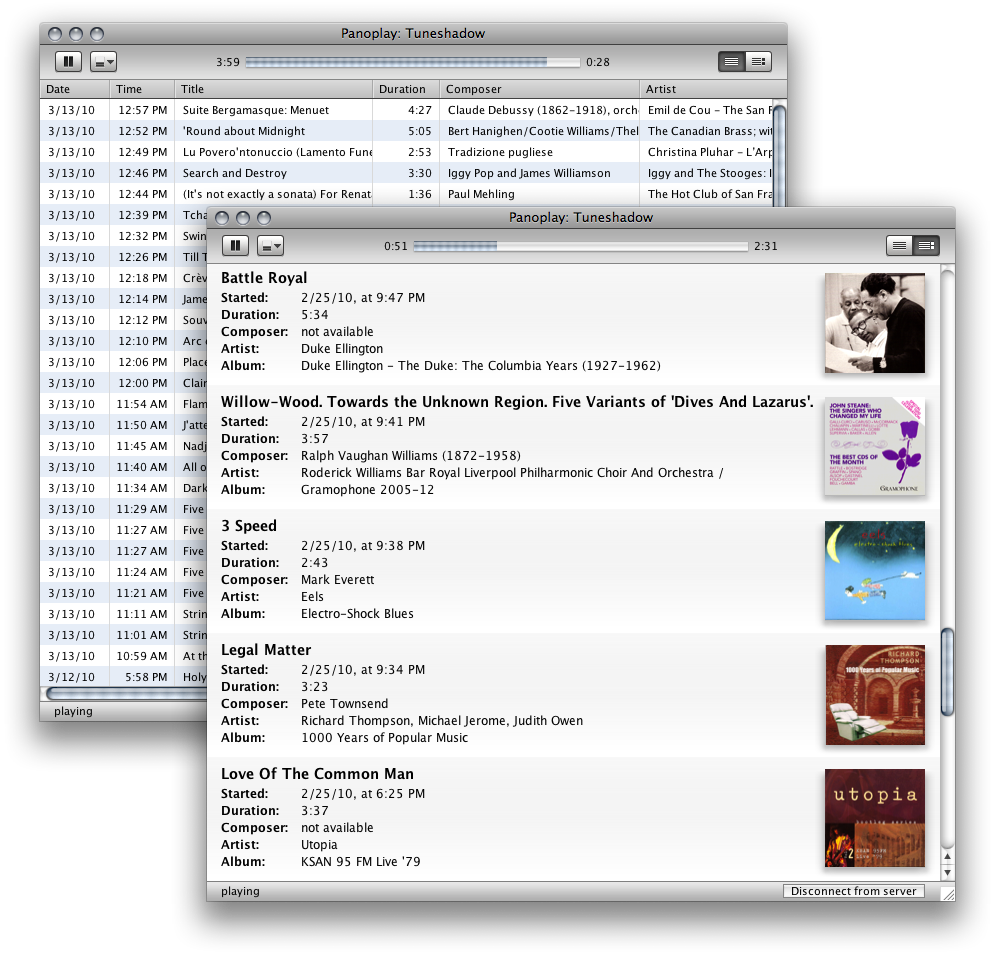Select detail view toggle in the front window
Image resolution: width=995 pixels, height=963 pixels.
click(926, 245)
